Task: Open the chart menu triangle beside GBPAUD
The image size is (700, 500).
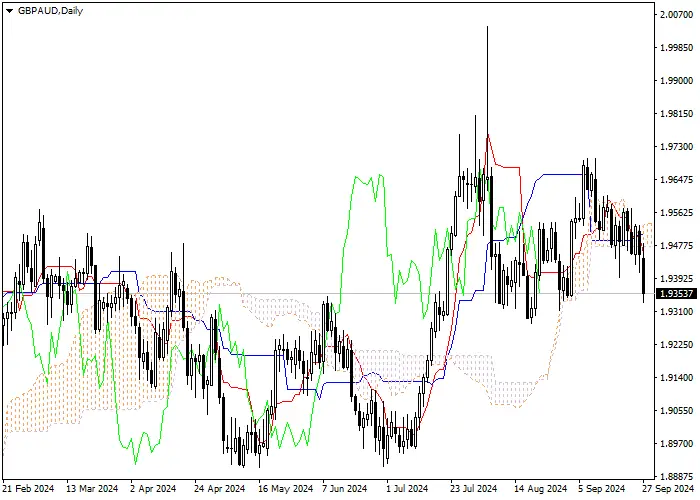Action: pos(9,11)
